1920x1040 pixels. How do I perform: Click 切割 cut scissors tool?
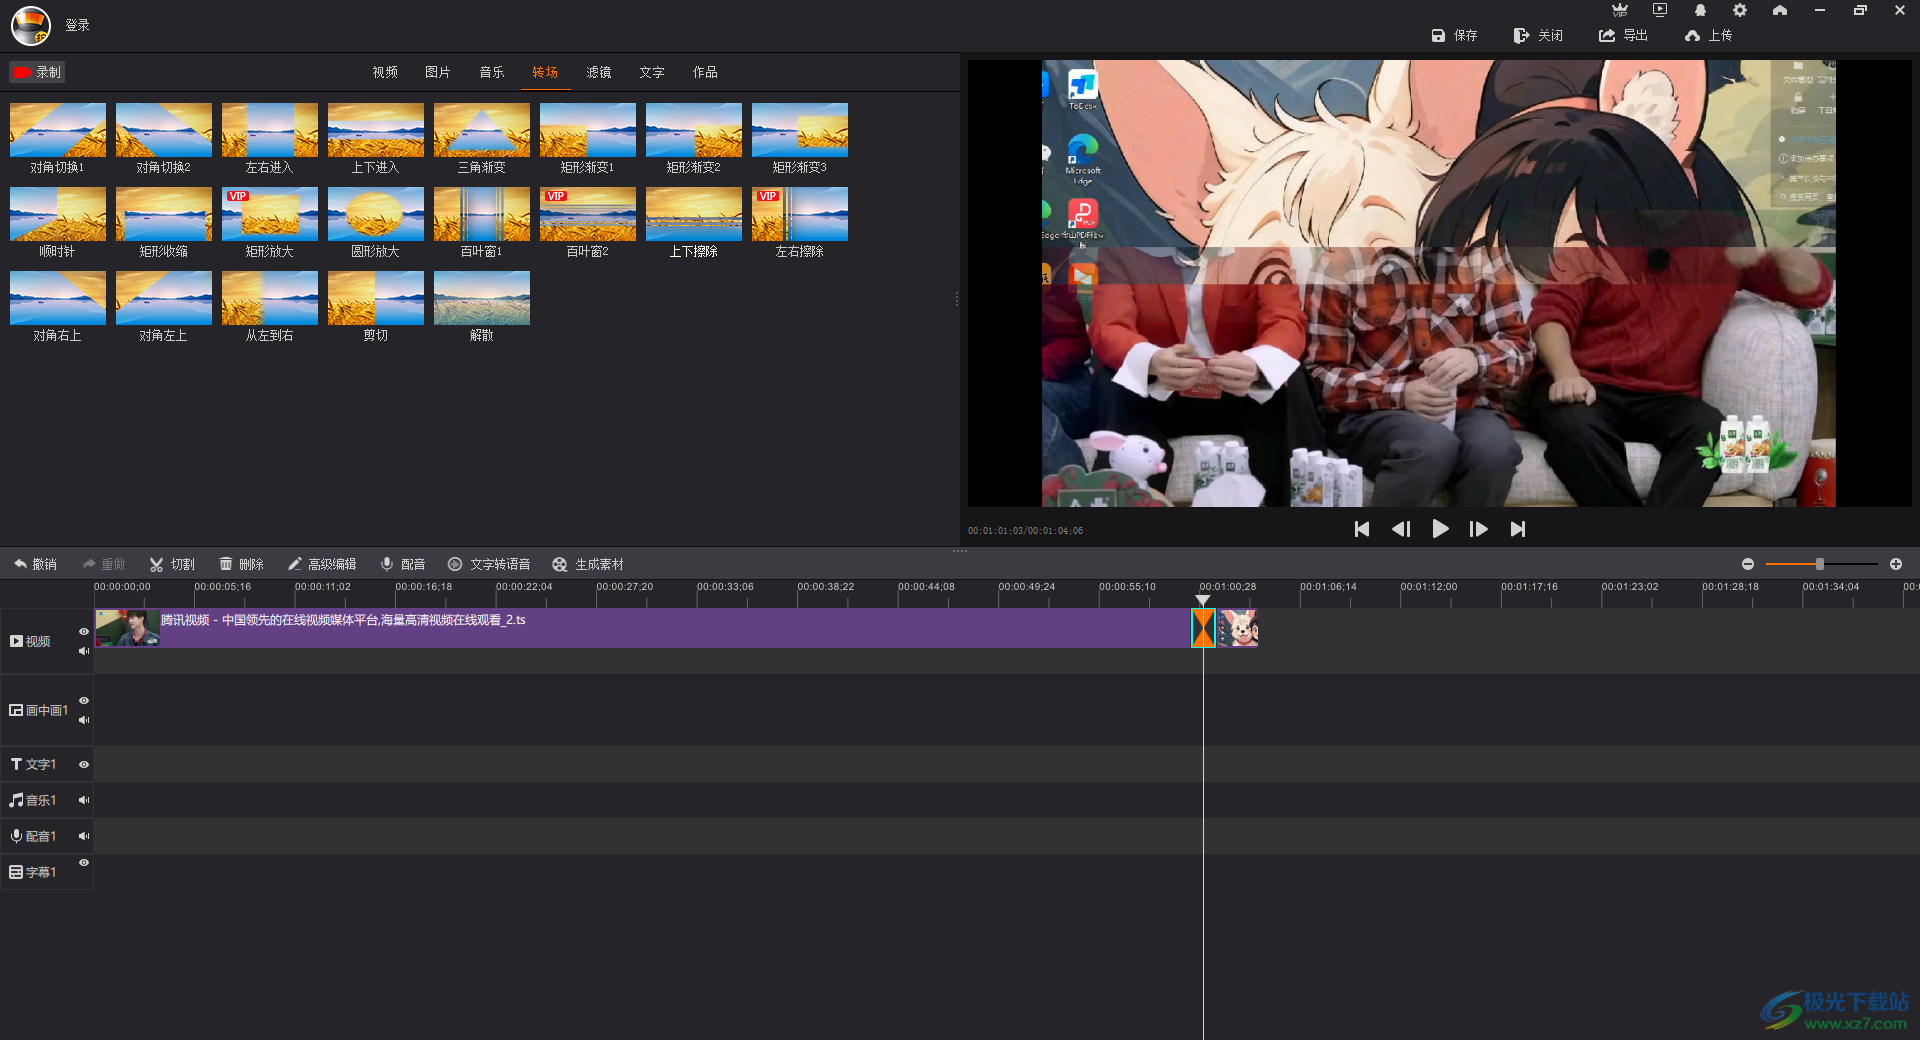172,564
